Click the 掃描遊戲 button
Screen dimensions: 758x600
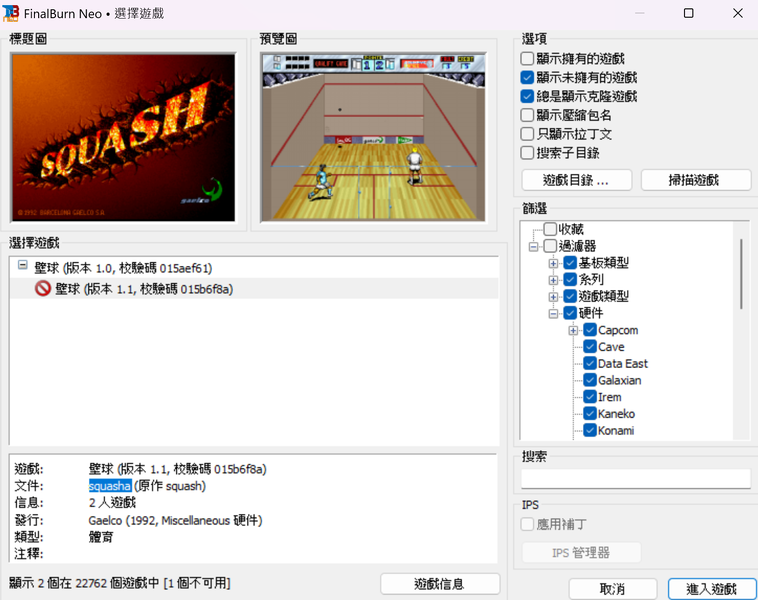[696, 180]
